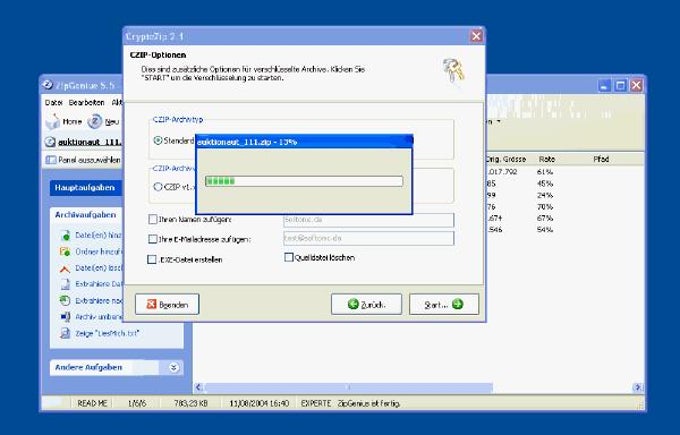Click the 11/08/2004 16:40 status bar date

(x=259, y=403)
